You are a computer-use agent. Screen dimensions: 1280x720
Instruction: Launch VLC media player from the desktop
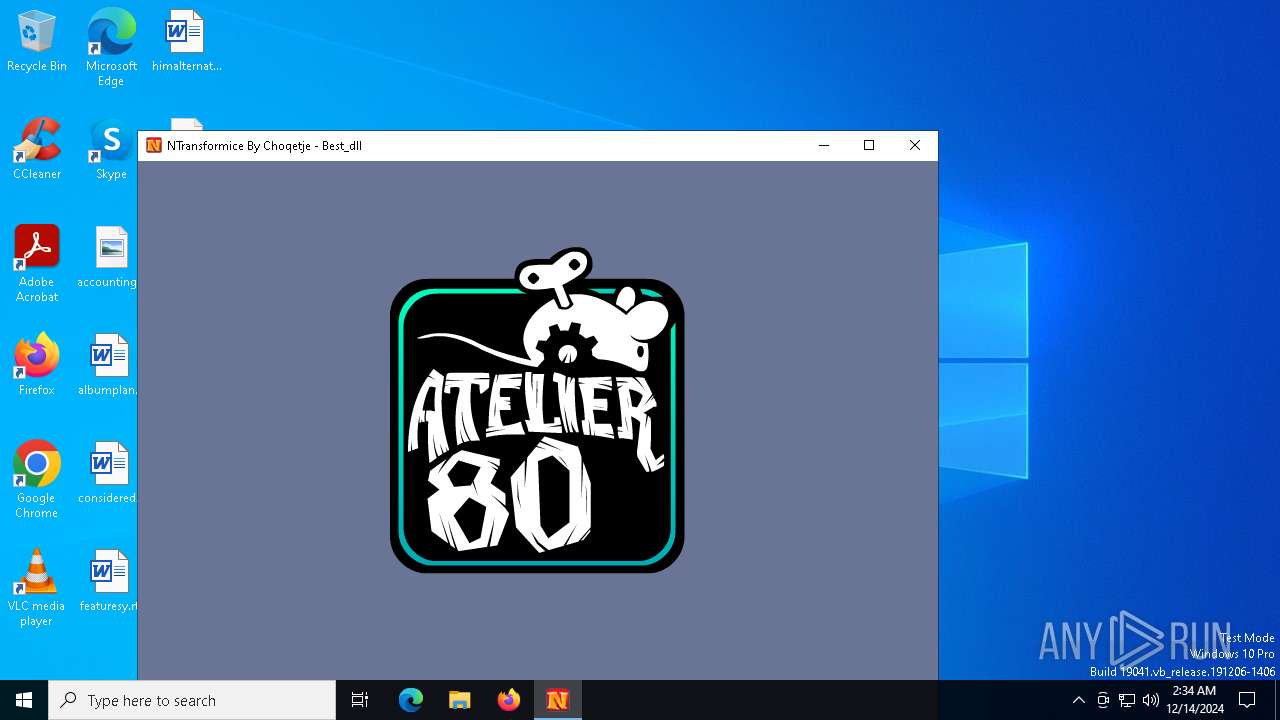pos(36,588)
